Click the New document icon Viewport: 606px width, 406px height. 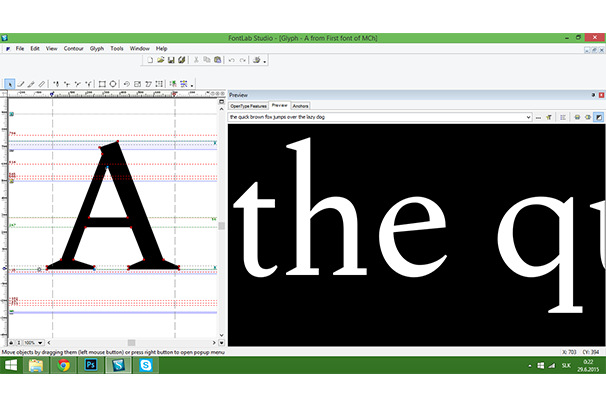[149, 60]
